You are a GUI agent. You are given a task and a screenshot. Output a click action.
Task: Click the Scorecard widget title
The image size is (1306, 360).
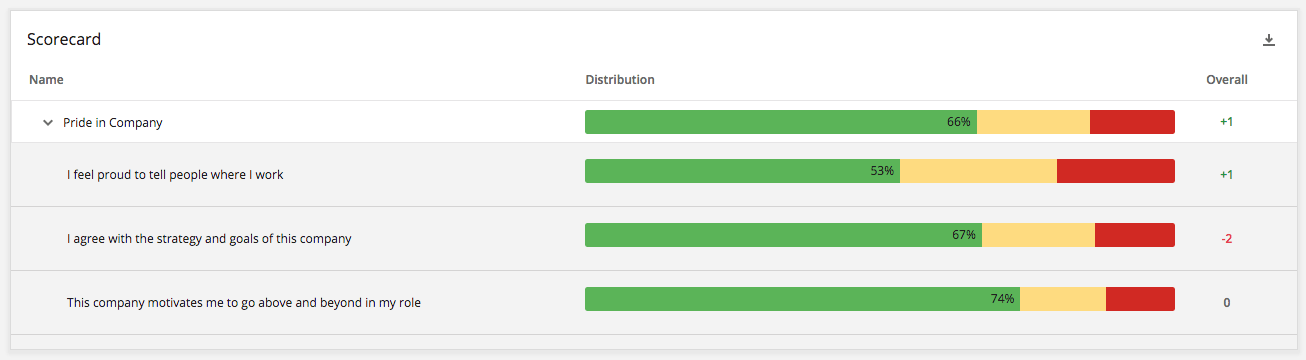[64, 40]
